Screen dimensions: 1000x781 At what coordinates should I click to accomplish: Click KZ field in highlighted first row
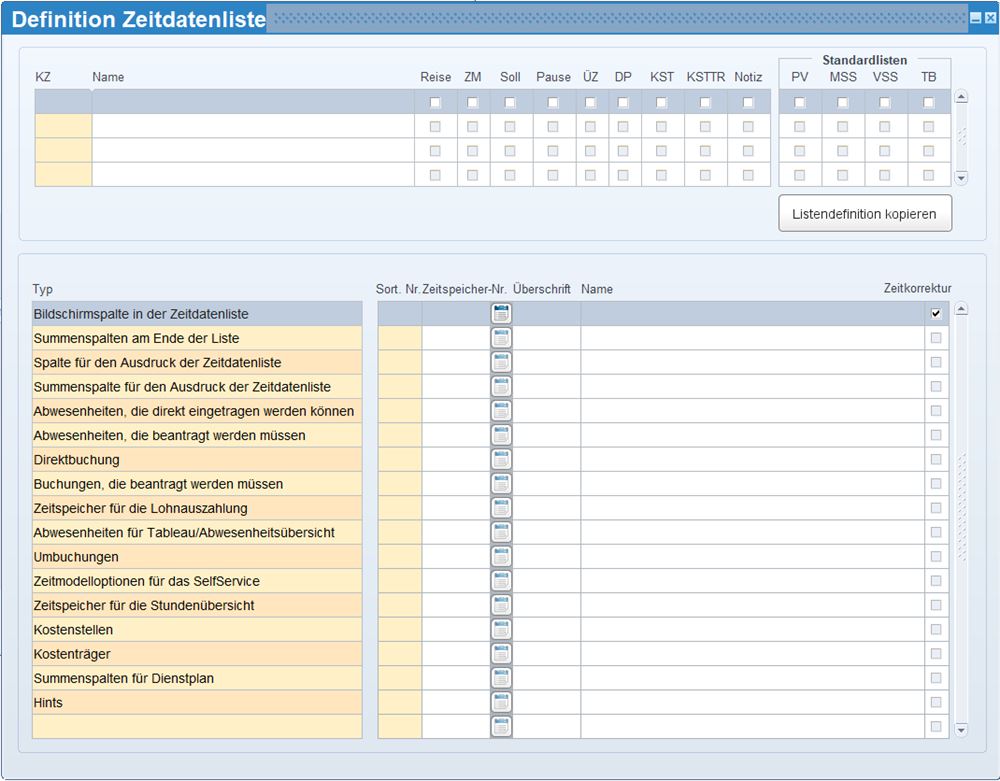click(63, 102)
